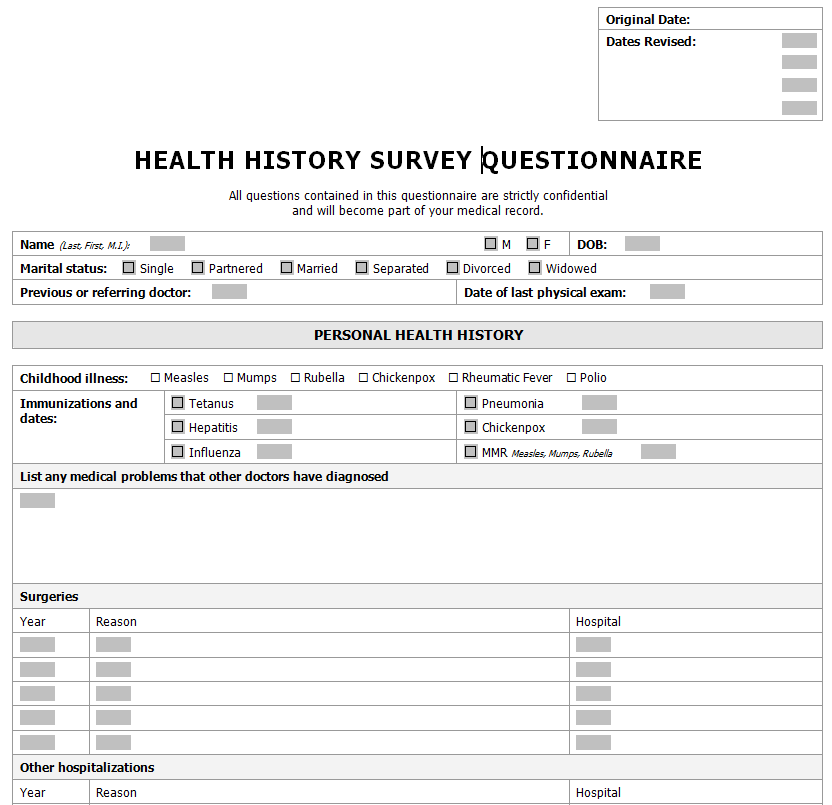Mark the Rheumatic Fever checkbox
This screenshot has height=805, width=832.
tap(453, 378)
